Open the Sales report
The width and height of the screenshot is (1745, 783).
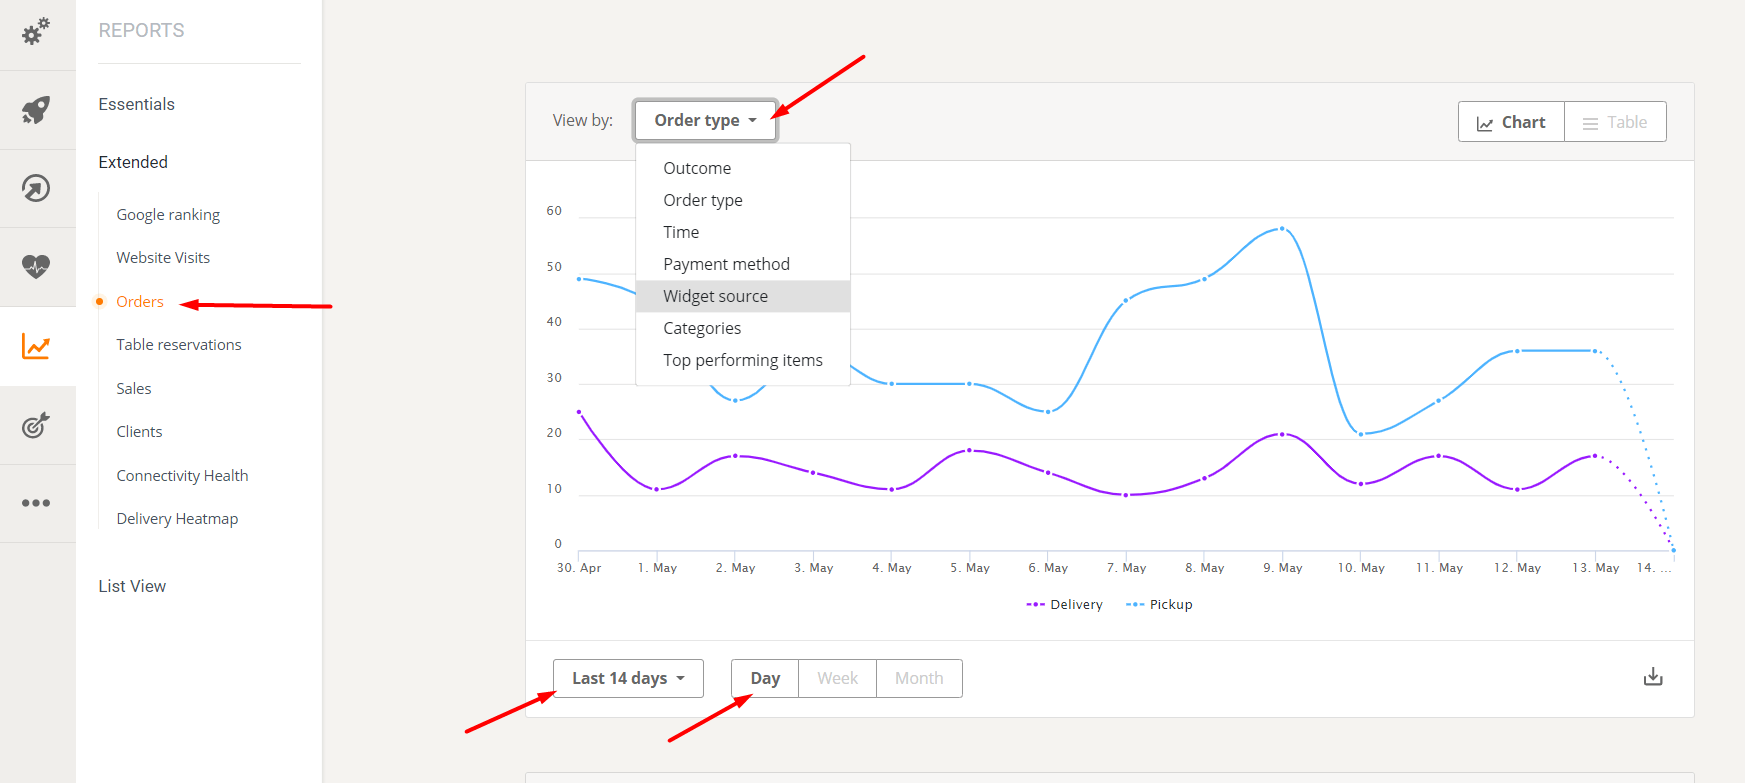(134, 388)
